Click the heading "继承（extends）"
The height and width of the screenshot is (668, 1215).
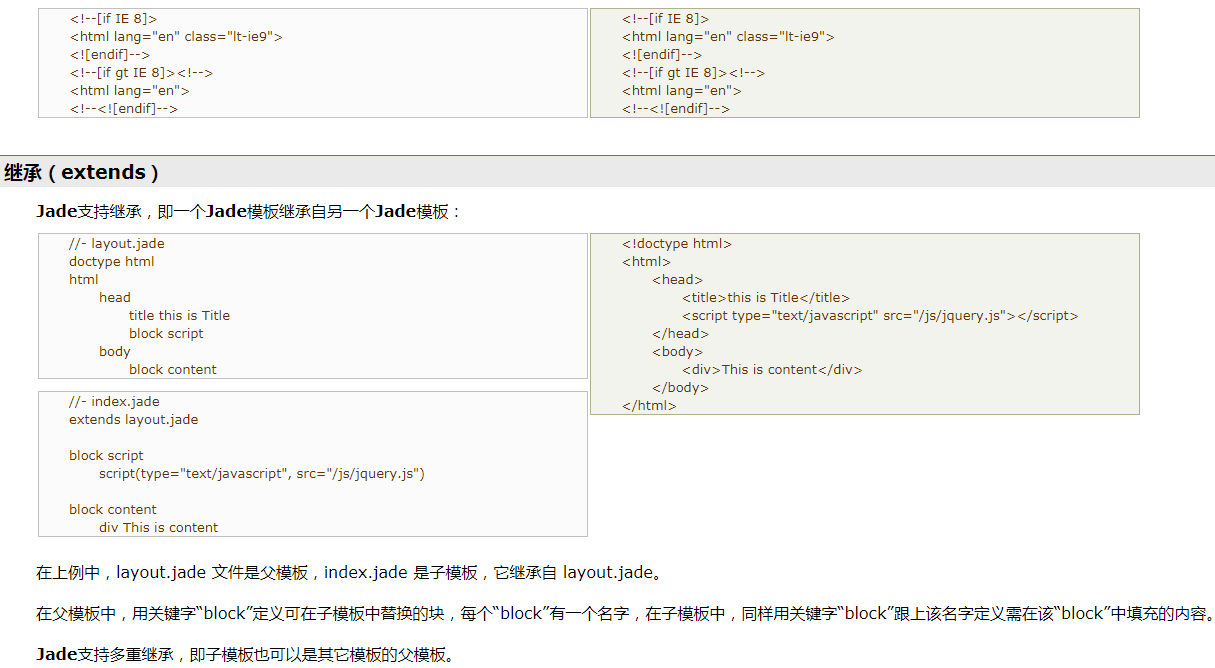click(x=82, y=172)
